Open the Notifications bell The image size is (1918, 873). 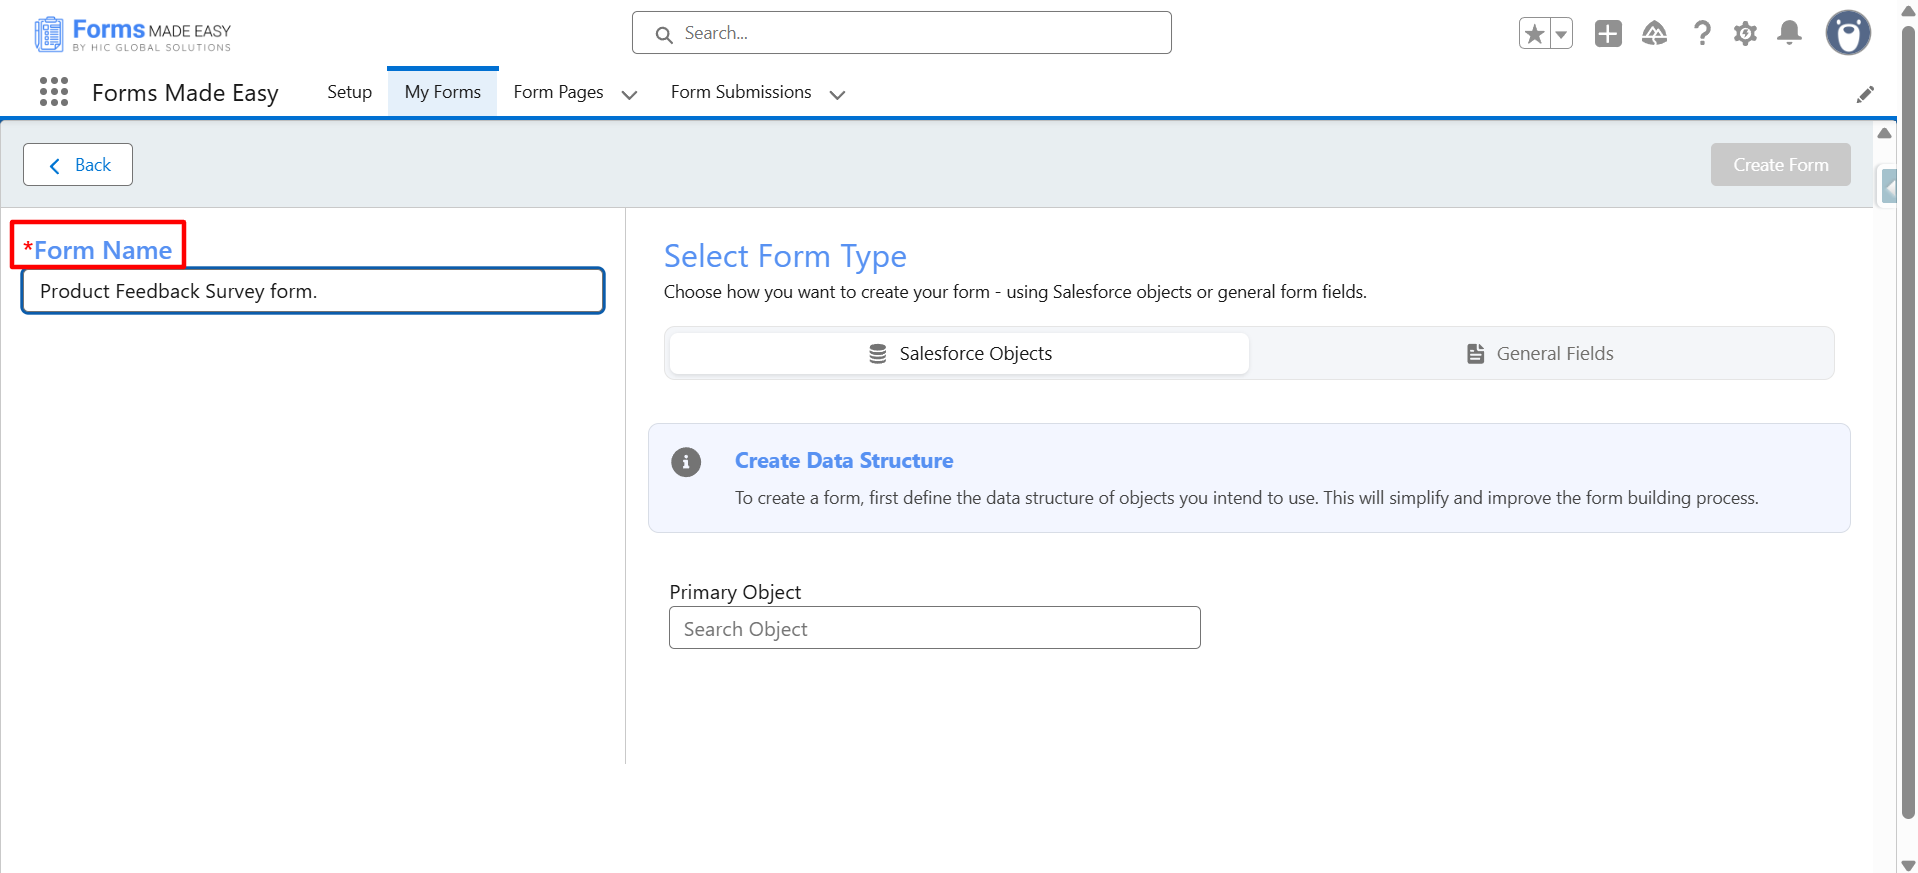click(1789, 34)
